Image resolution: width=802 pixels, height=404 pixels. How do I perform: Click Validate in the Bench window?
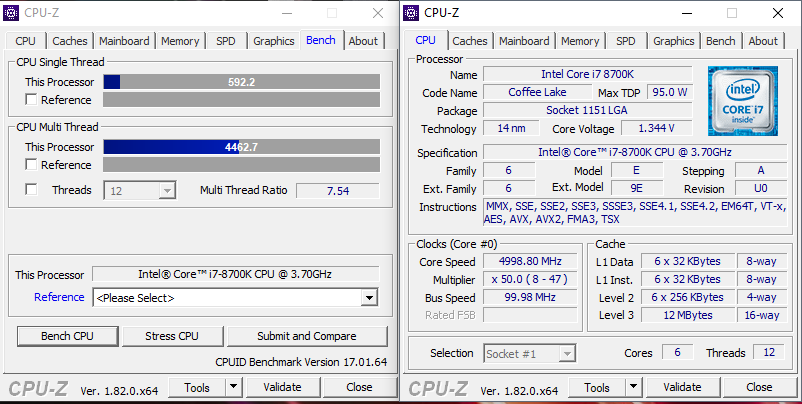coord(282,387)
